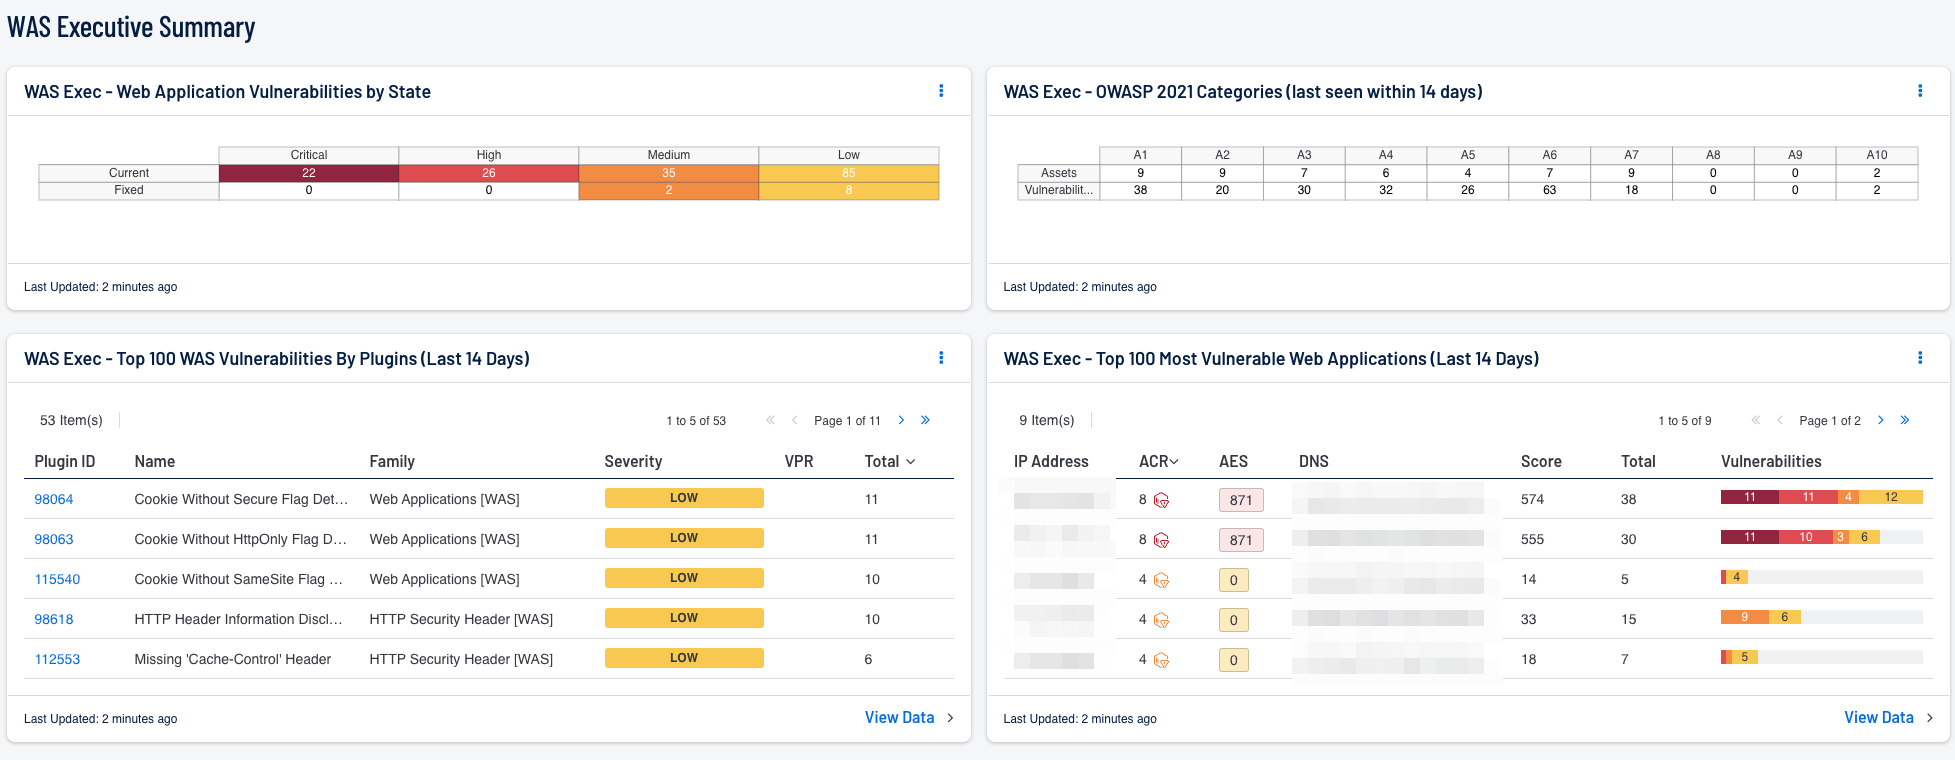Click Score column header
Image resolution: width=1955 pixels, height=760 pixels.
(x=1541, y=461)
